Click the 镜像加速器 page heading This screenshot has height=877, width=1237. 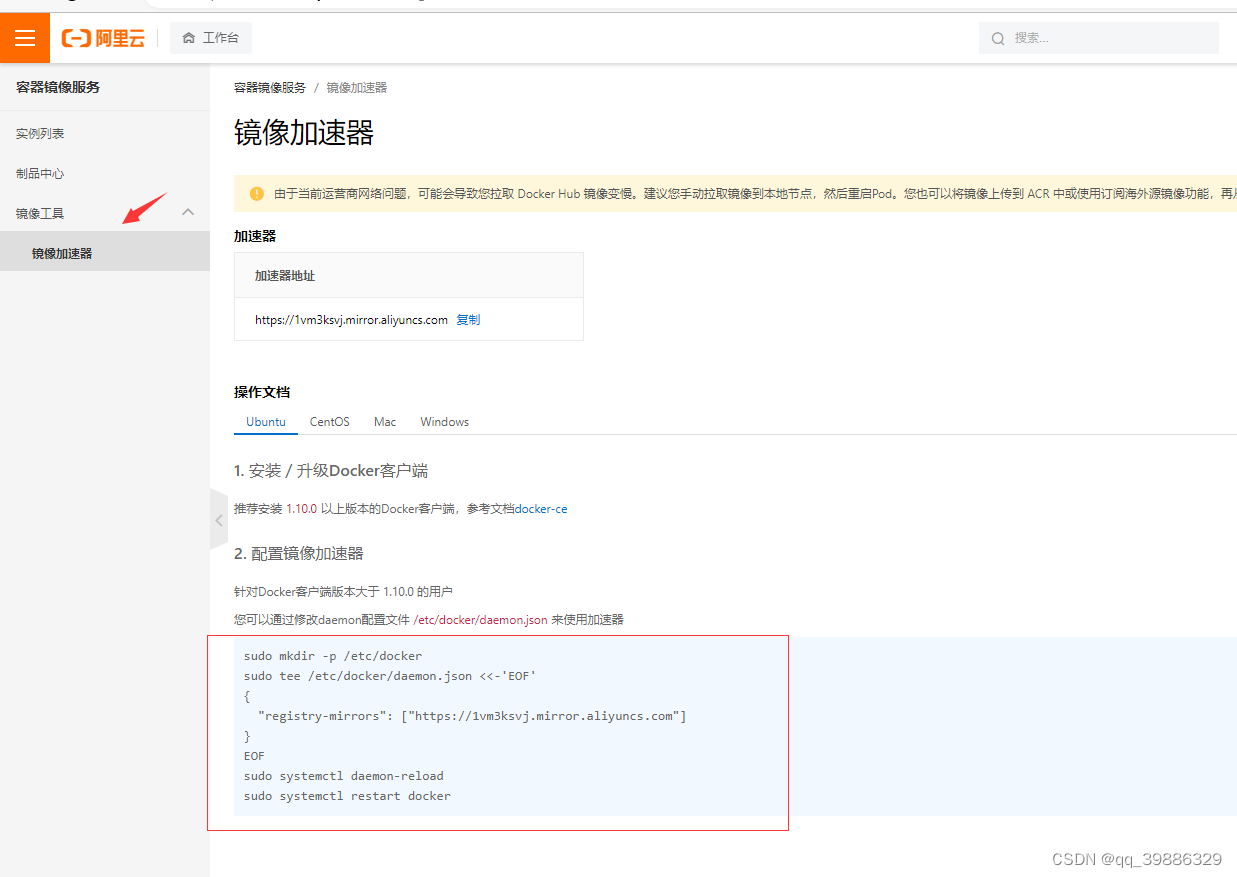(x=304, y=133)
